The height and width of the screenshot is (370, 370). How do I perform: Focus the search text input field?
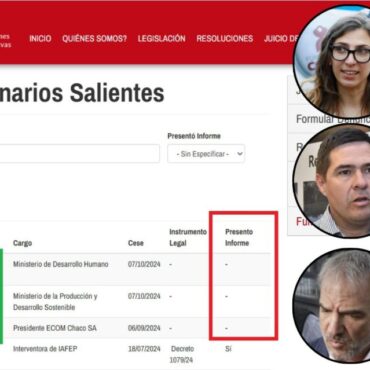pyautogui.click(x=79, y=154)
